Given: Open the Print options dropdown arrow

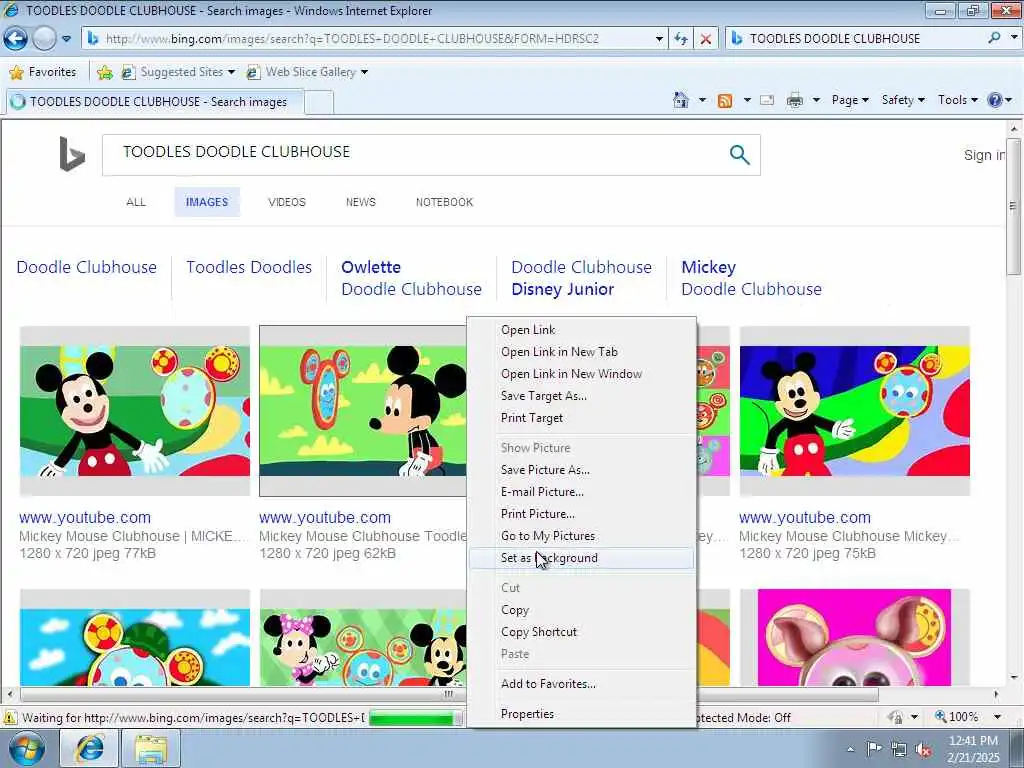Looking at the screenshot, I should (x=816, y=100).
